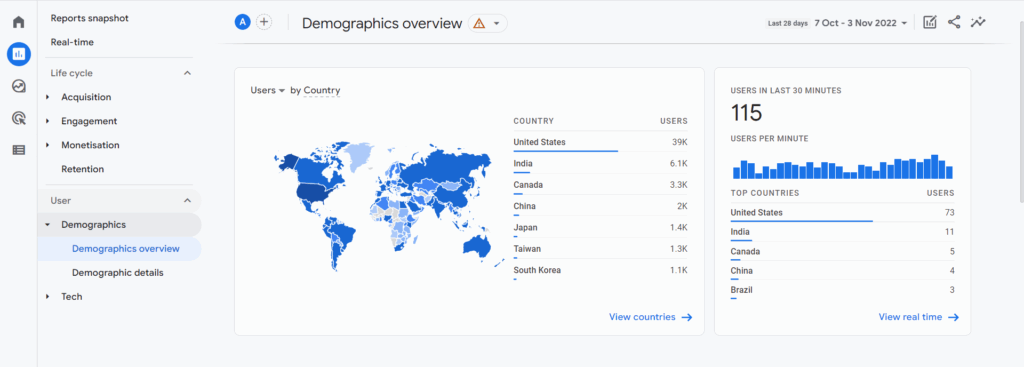Click the United States row with 39K users
The height and width of the screenshot is (367, 1024).
pos(600,142)
